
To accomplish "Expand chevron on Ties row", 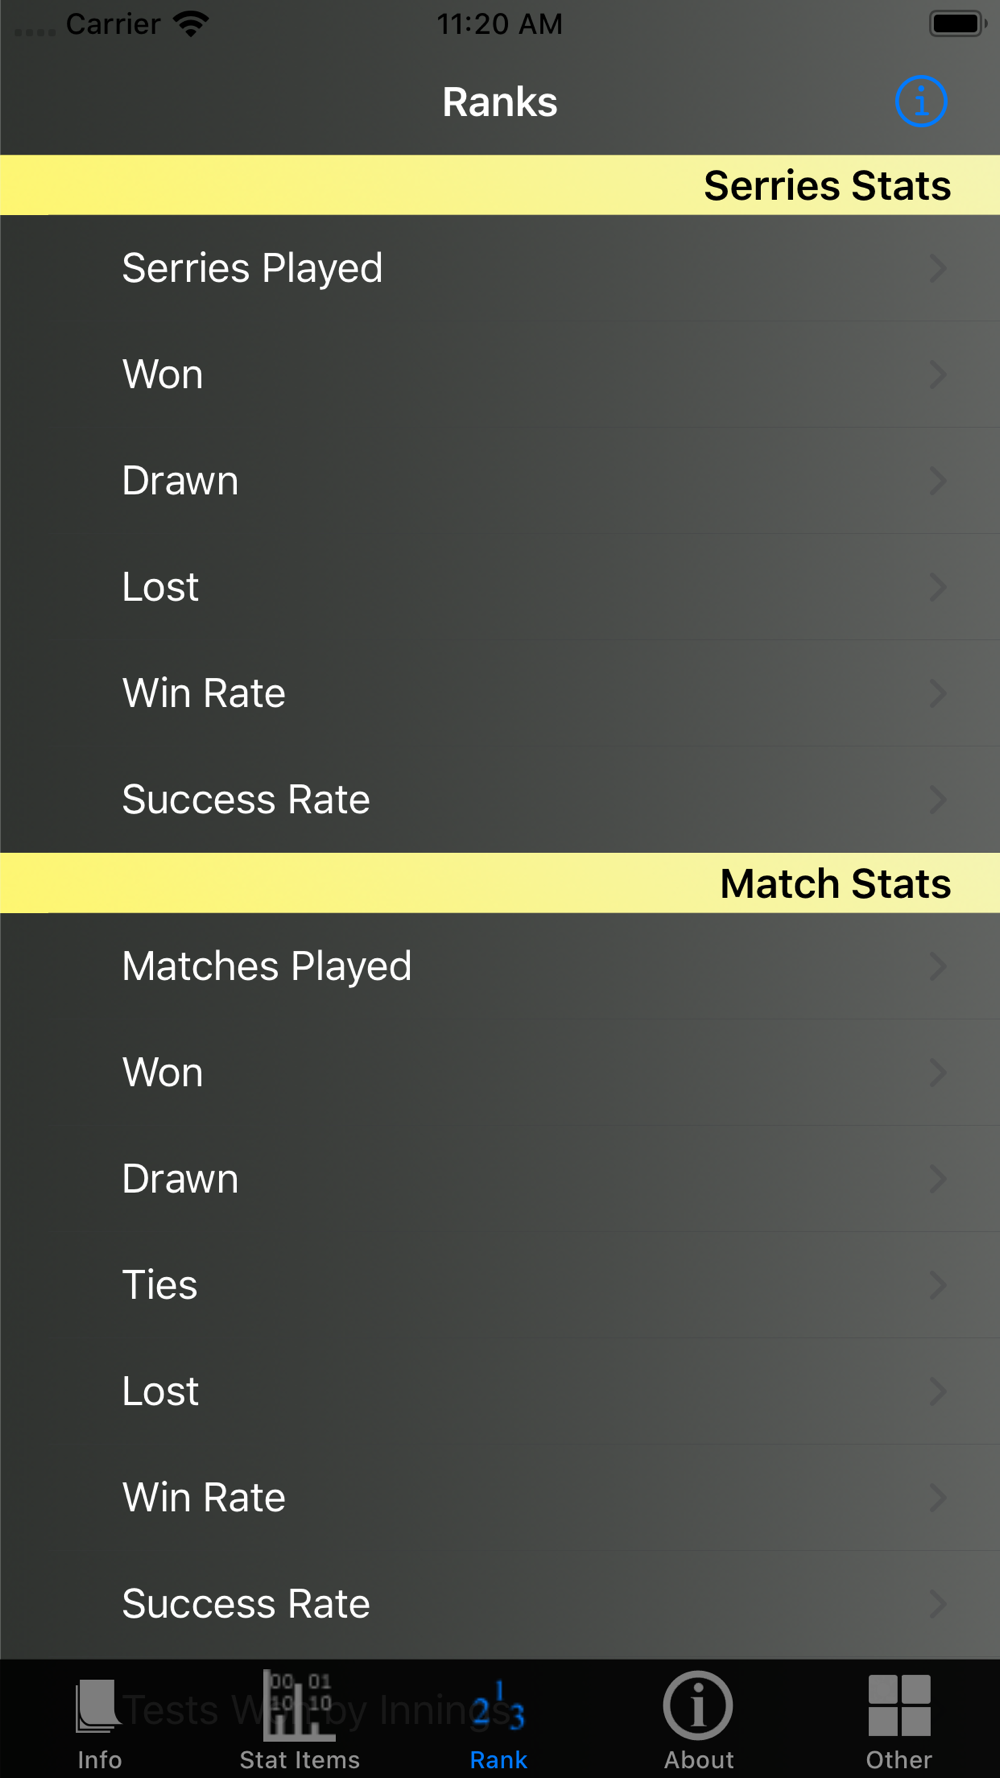I will tap(937, 1285).
